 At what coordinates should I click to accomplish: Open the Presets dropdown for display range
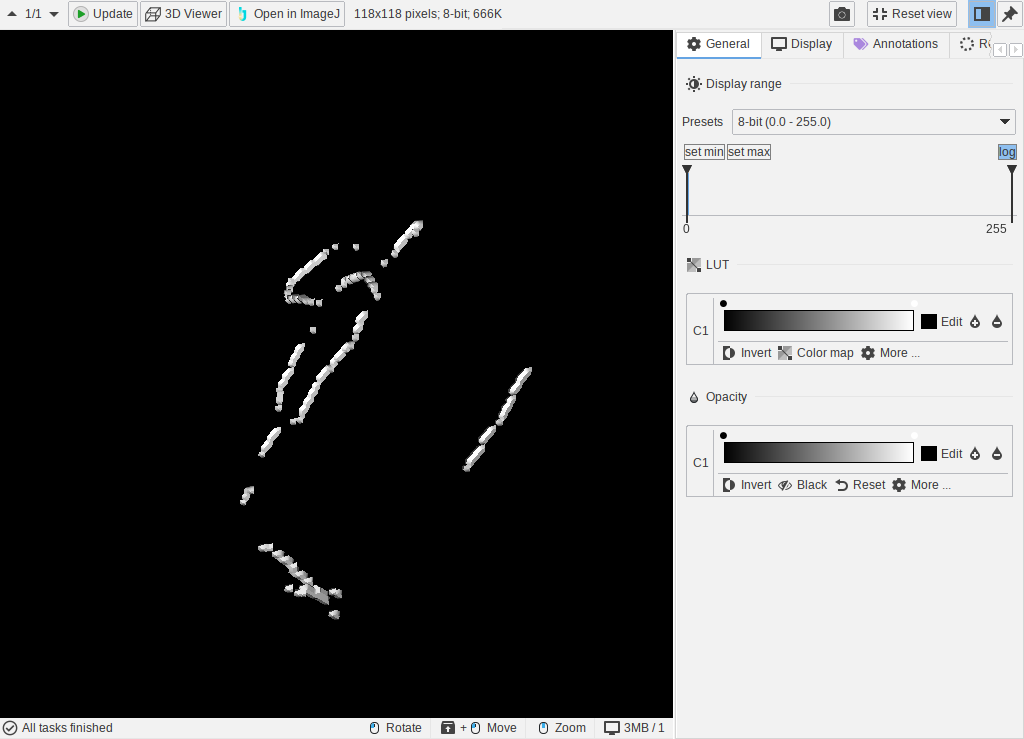pos(874,122)
